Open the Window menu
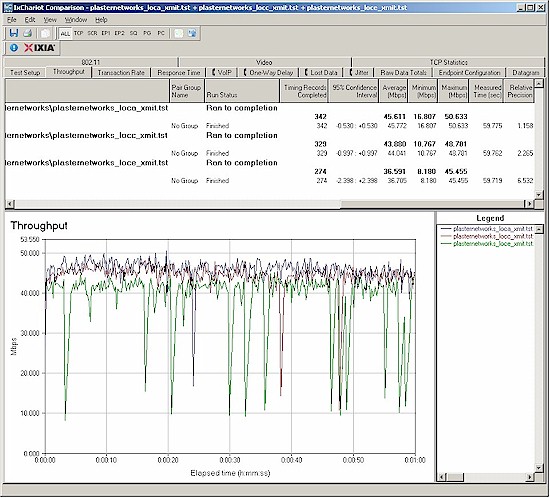 coord(75,20)
